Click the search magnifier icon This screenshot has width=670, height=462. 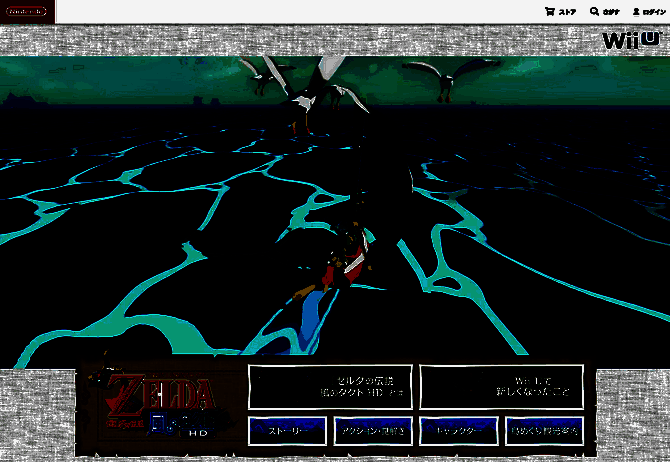pos(595,12)
